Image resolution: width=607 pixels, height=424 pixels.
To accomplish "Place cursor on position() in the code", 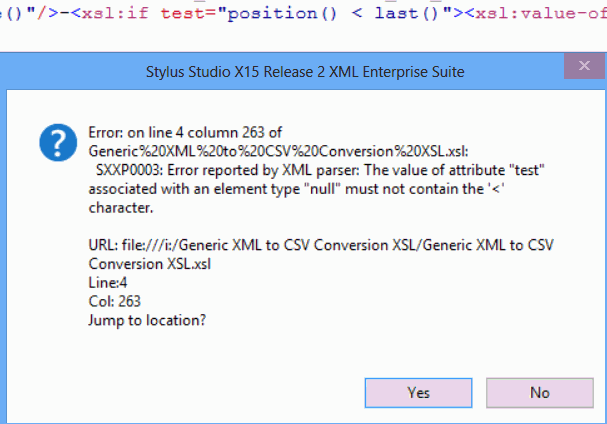I will [291, 15].
